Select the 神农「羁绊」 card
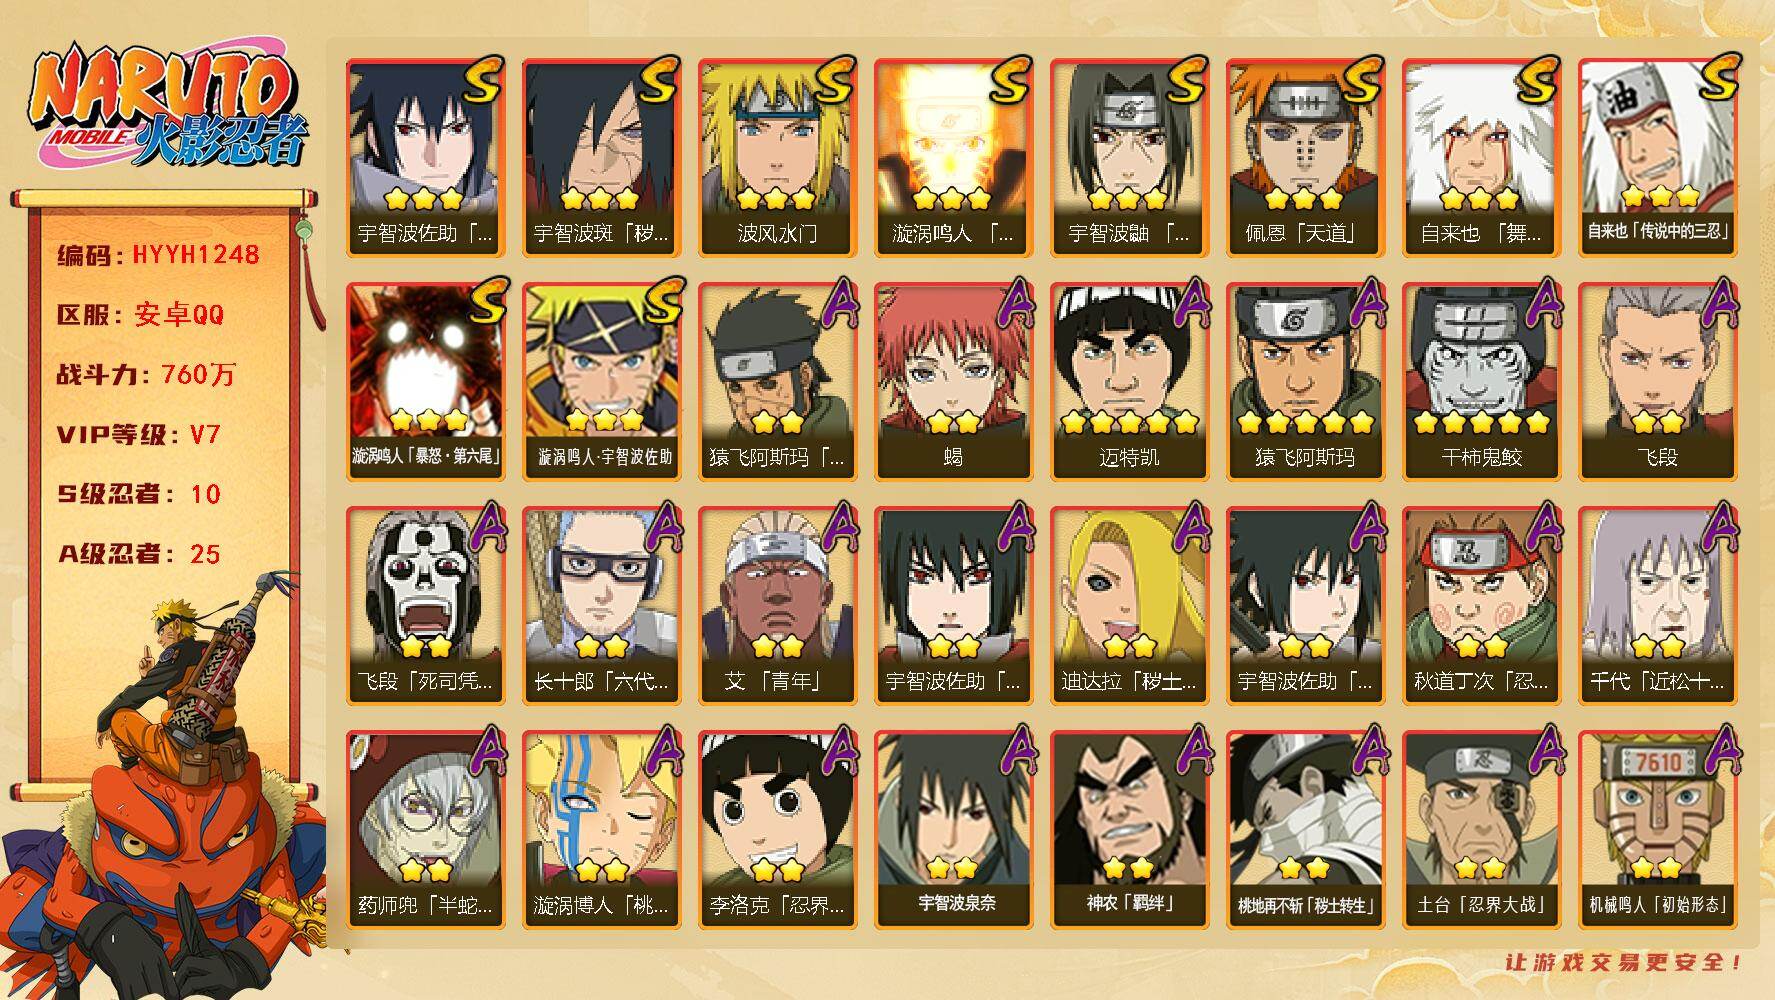The height and width of the screenshot is (1000, 1775). coord(1129,829)
